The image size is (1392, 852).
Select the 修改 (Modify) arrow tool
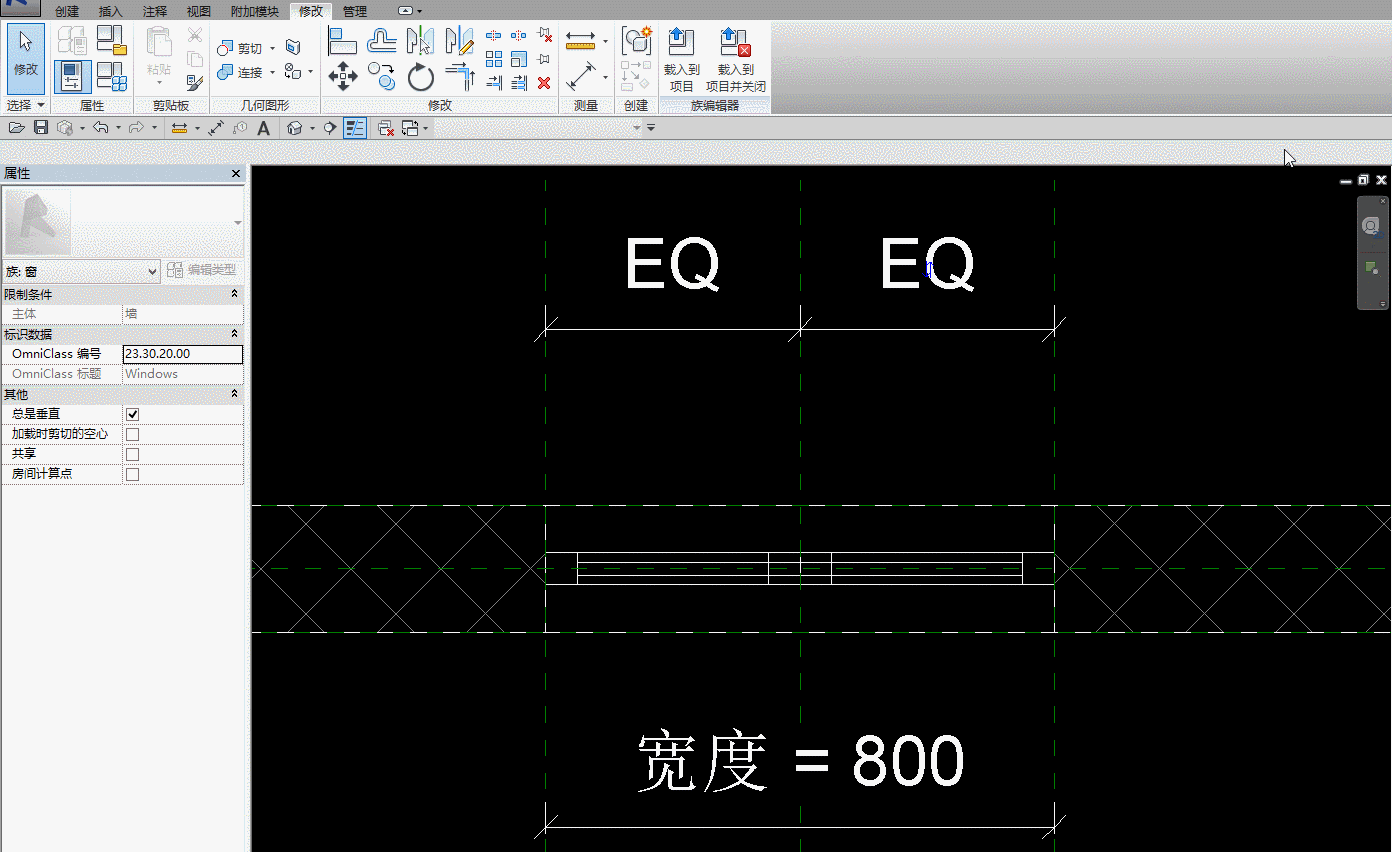[25, 59]
